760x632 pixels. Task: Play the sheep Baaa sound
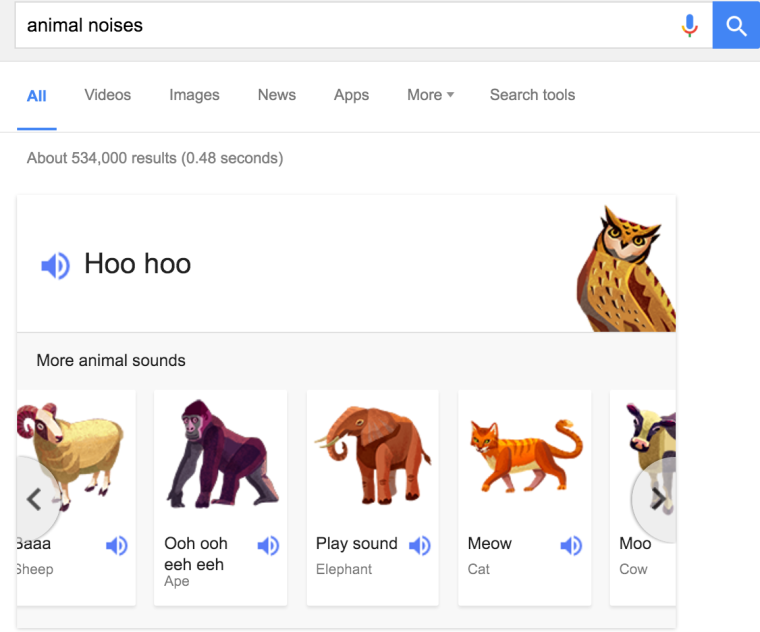pyautogui.click(x=117, y=545)
